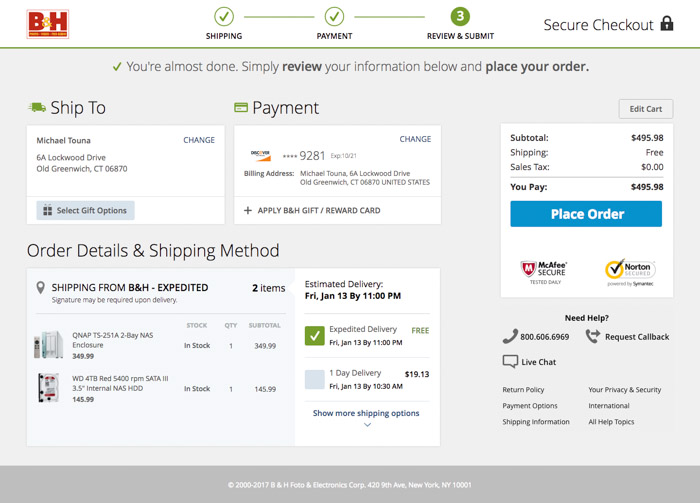Select the 1 Day Delivery checkbox
The height and width of the screenshot is (503, 700).
pyautogui.click(x=315, y=379)
